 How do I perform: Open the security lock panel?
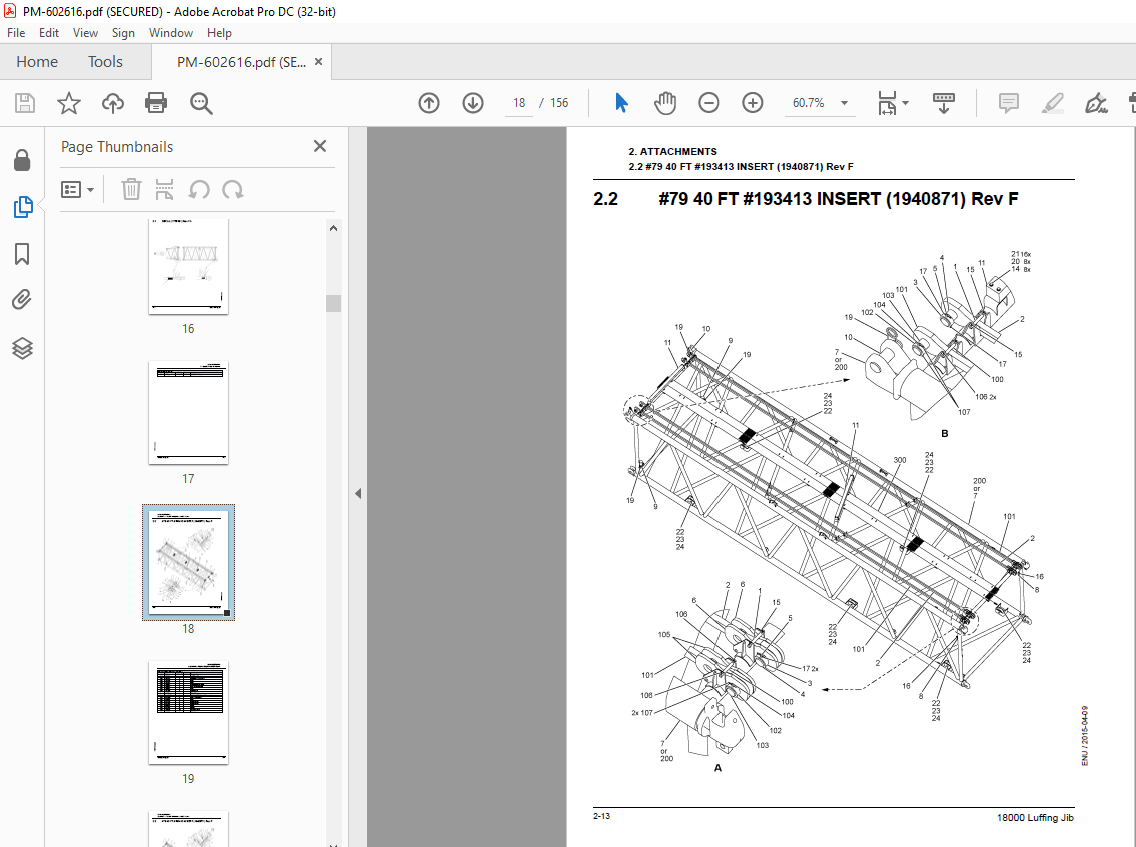[x=22, y=160]
